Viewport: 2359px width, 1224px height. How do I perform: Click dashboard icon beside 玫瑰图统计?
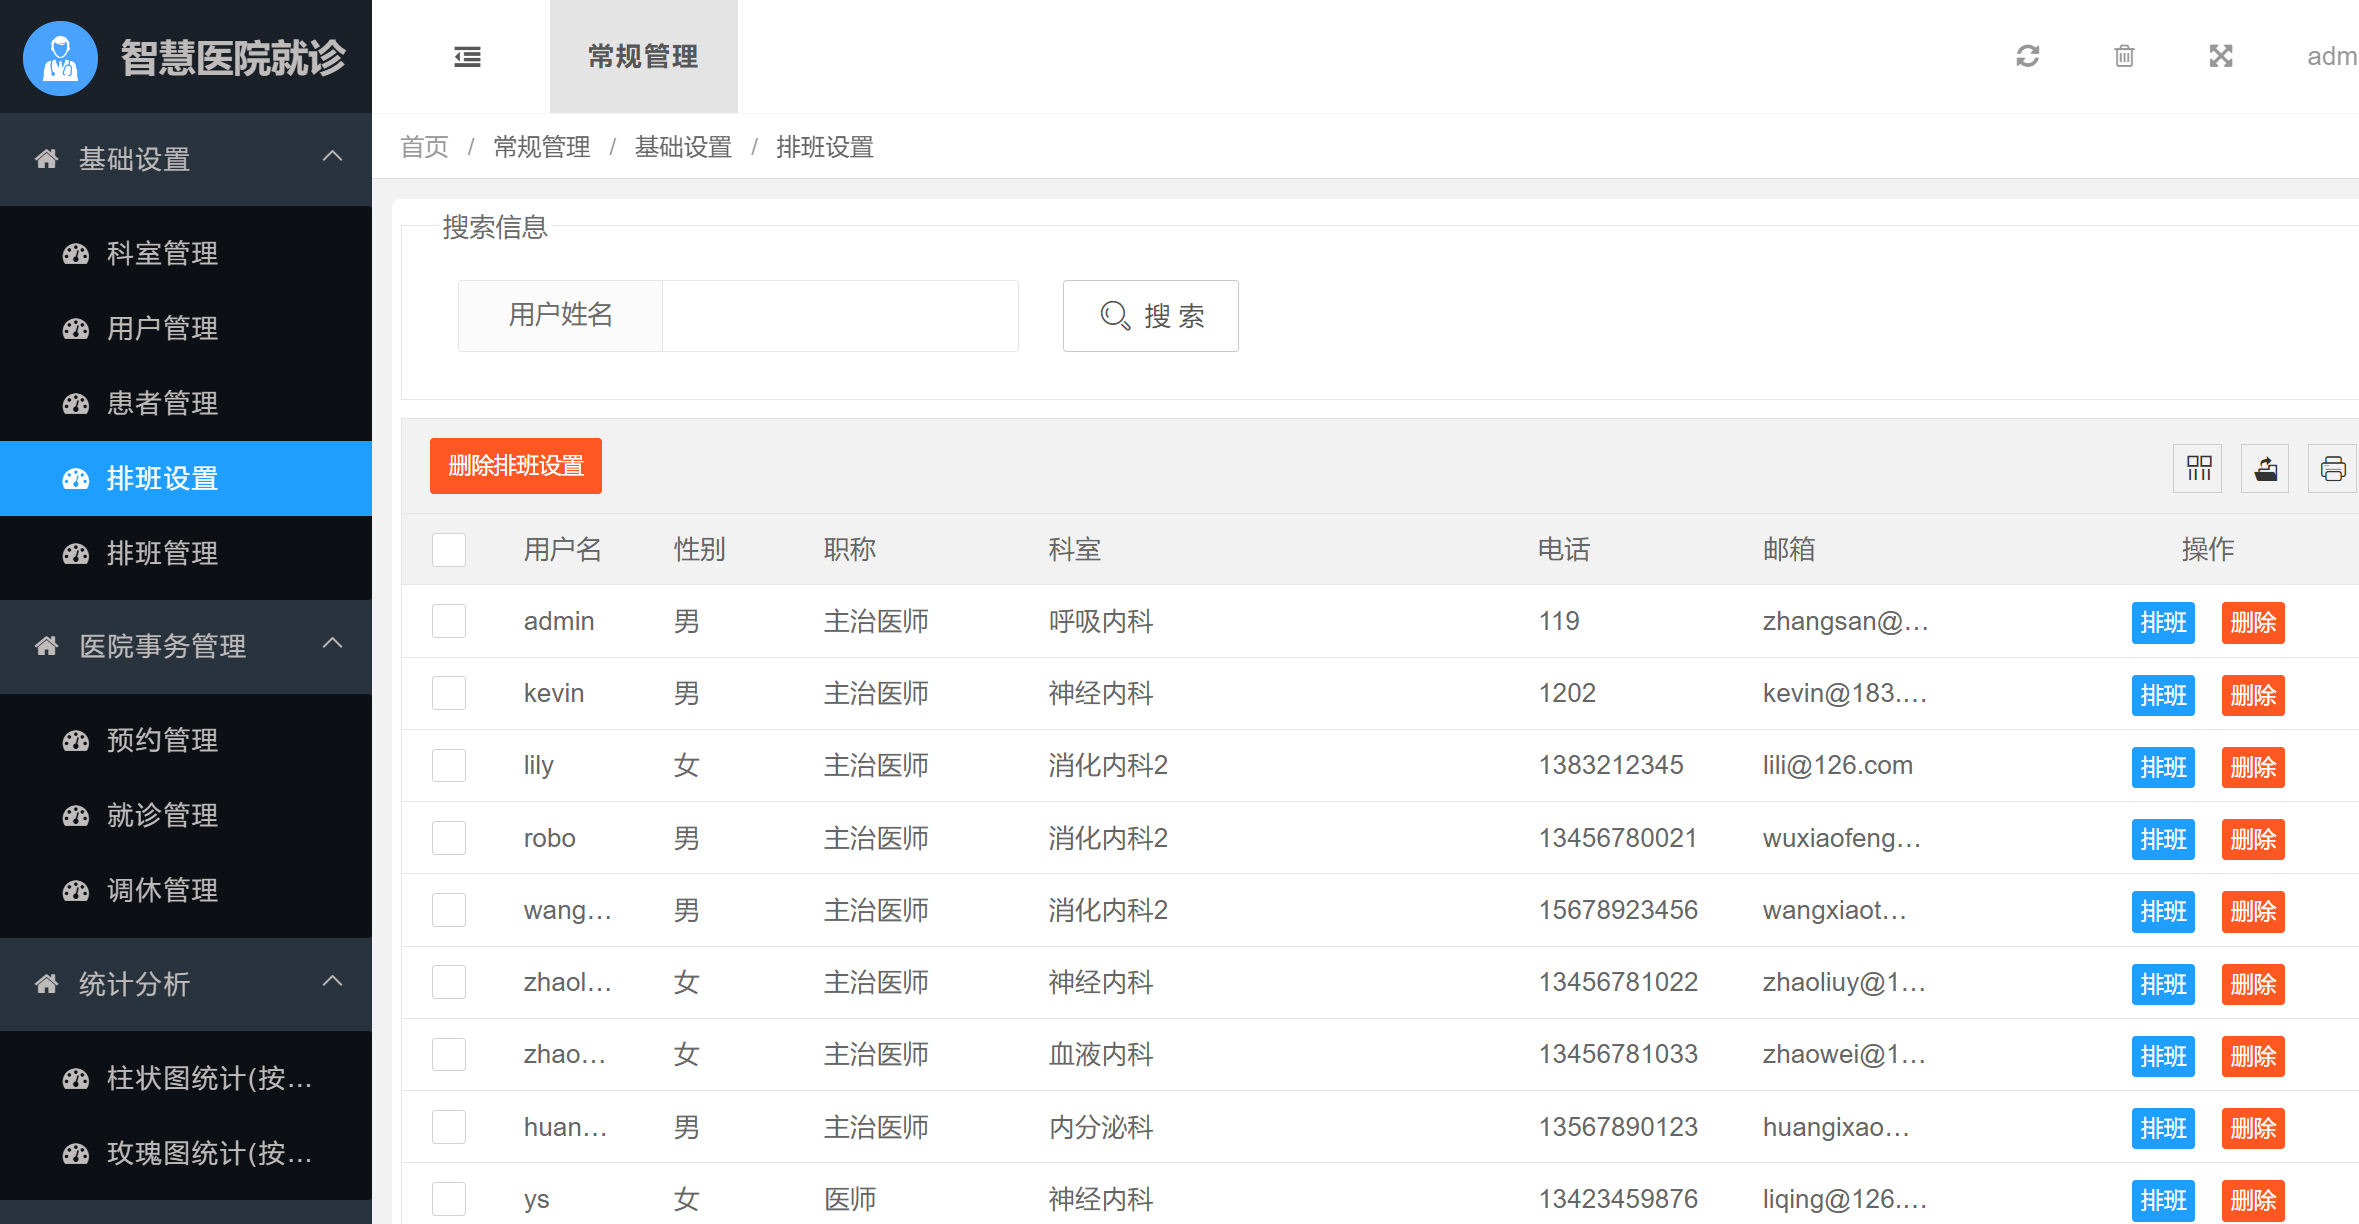pos(76,1154)
